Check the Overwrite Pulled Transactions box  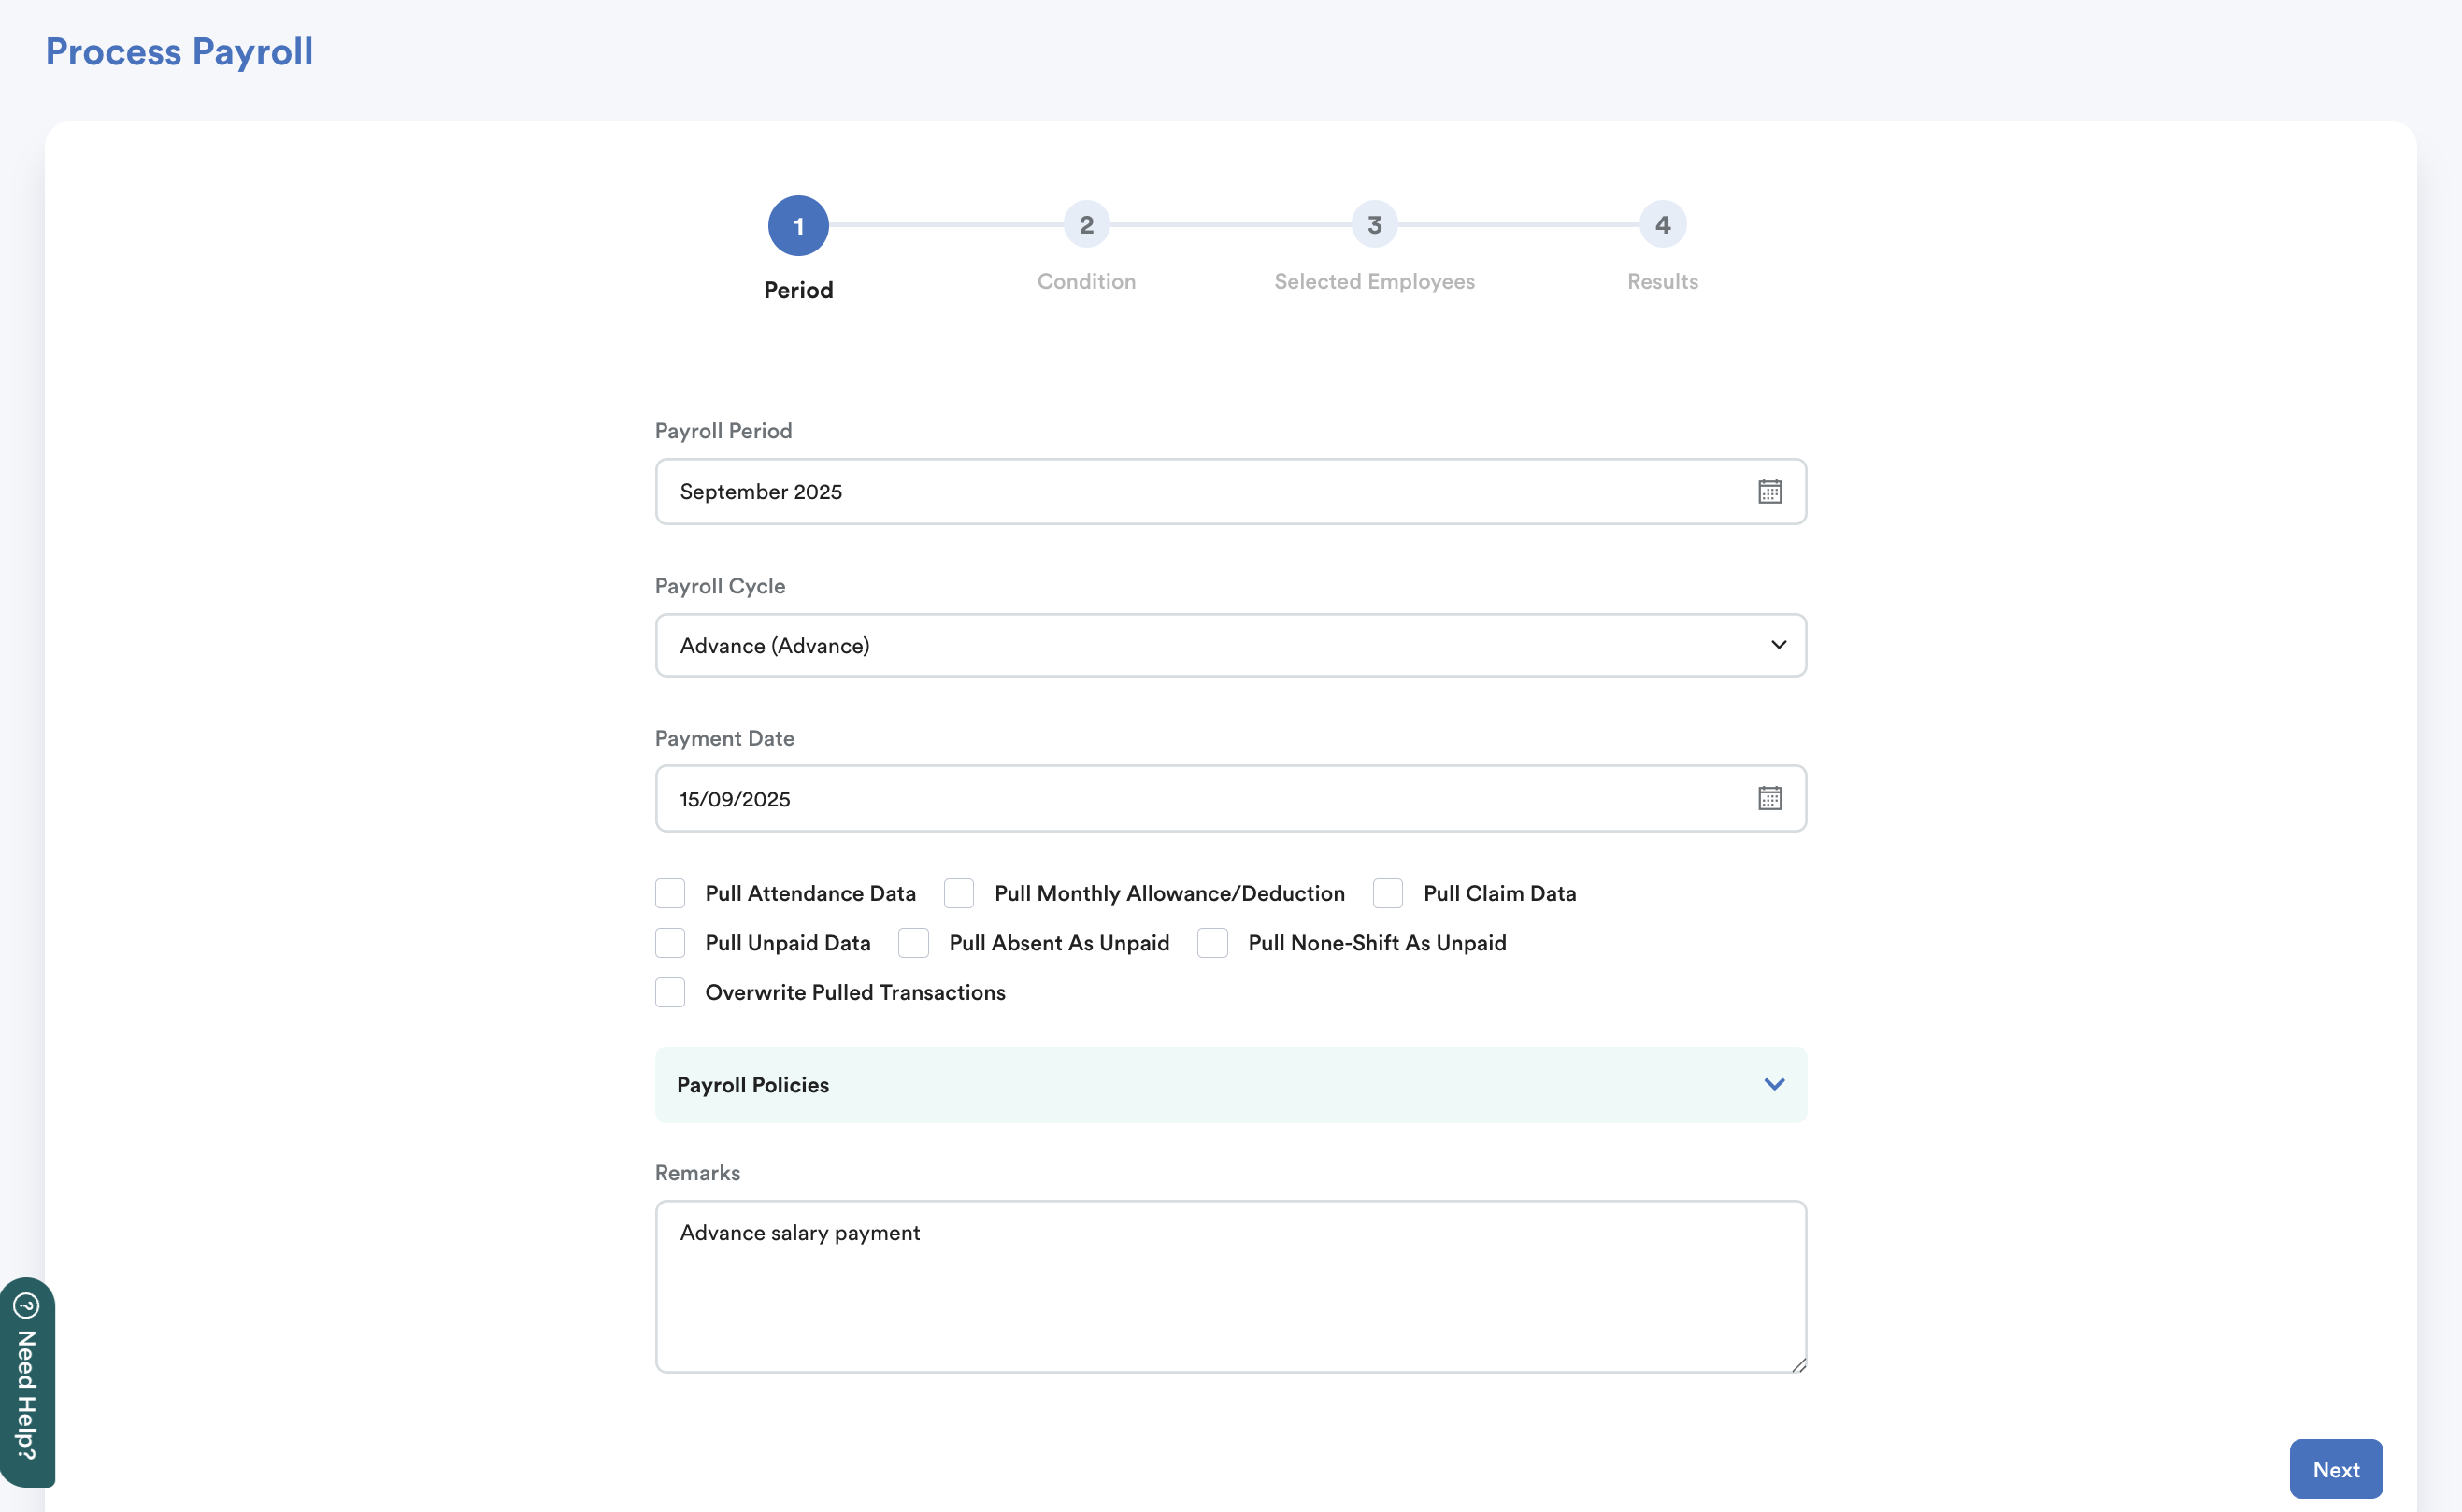pyautogui.click(x=670, y=992)
